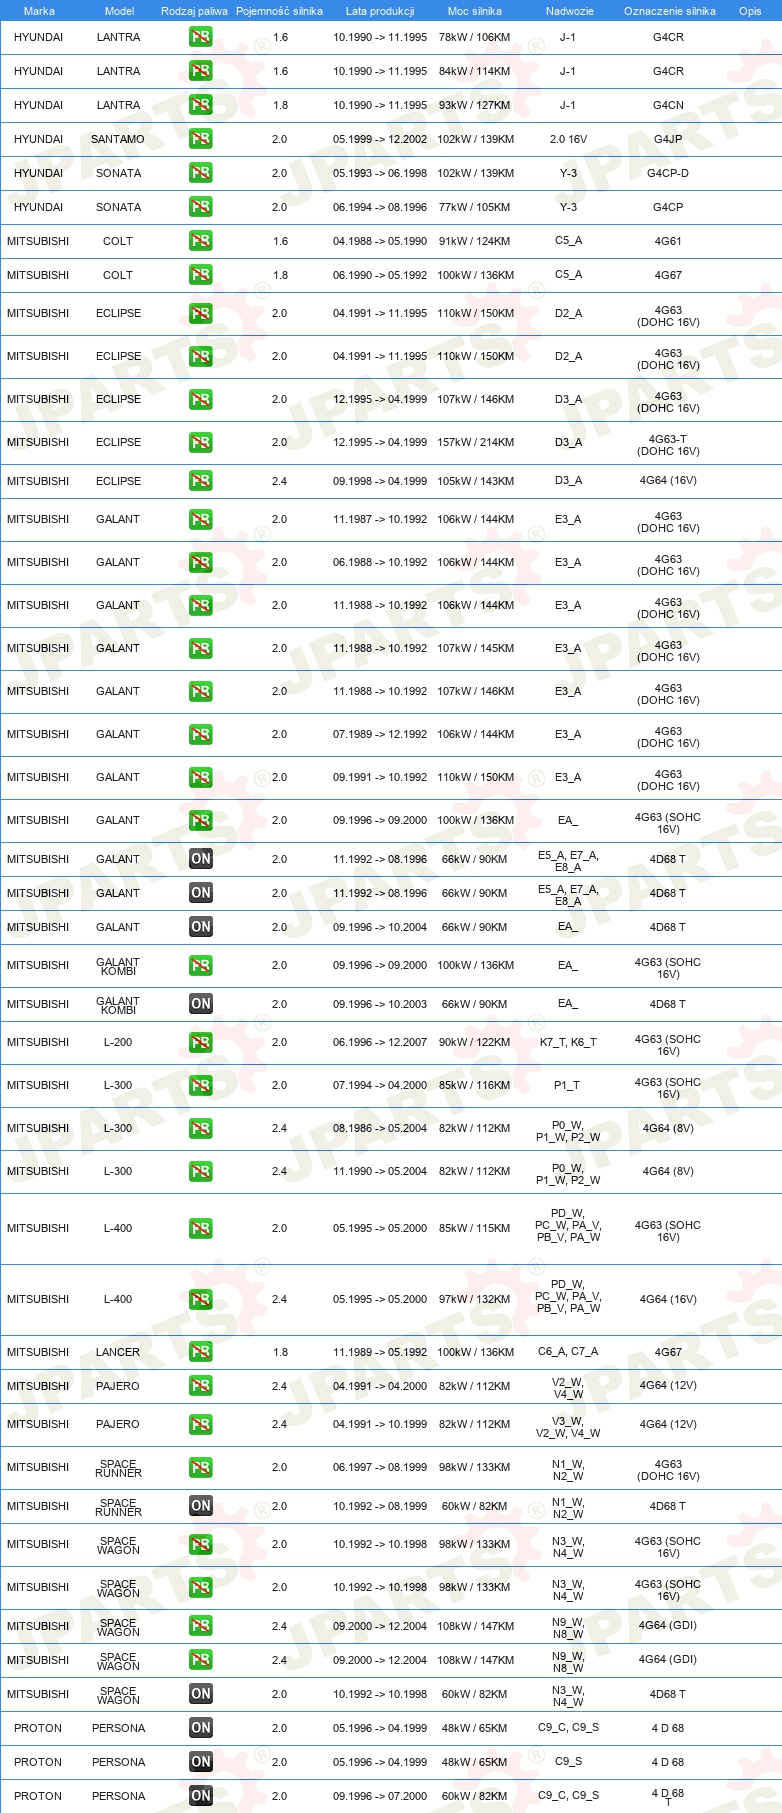Select the fuel icon in the Santamo row
This screenshot has height=1813, width=782.
coord(201,139)
